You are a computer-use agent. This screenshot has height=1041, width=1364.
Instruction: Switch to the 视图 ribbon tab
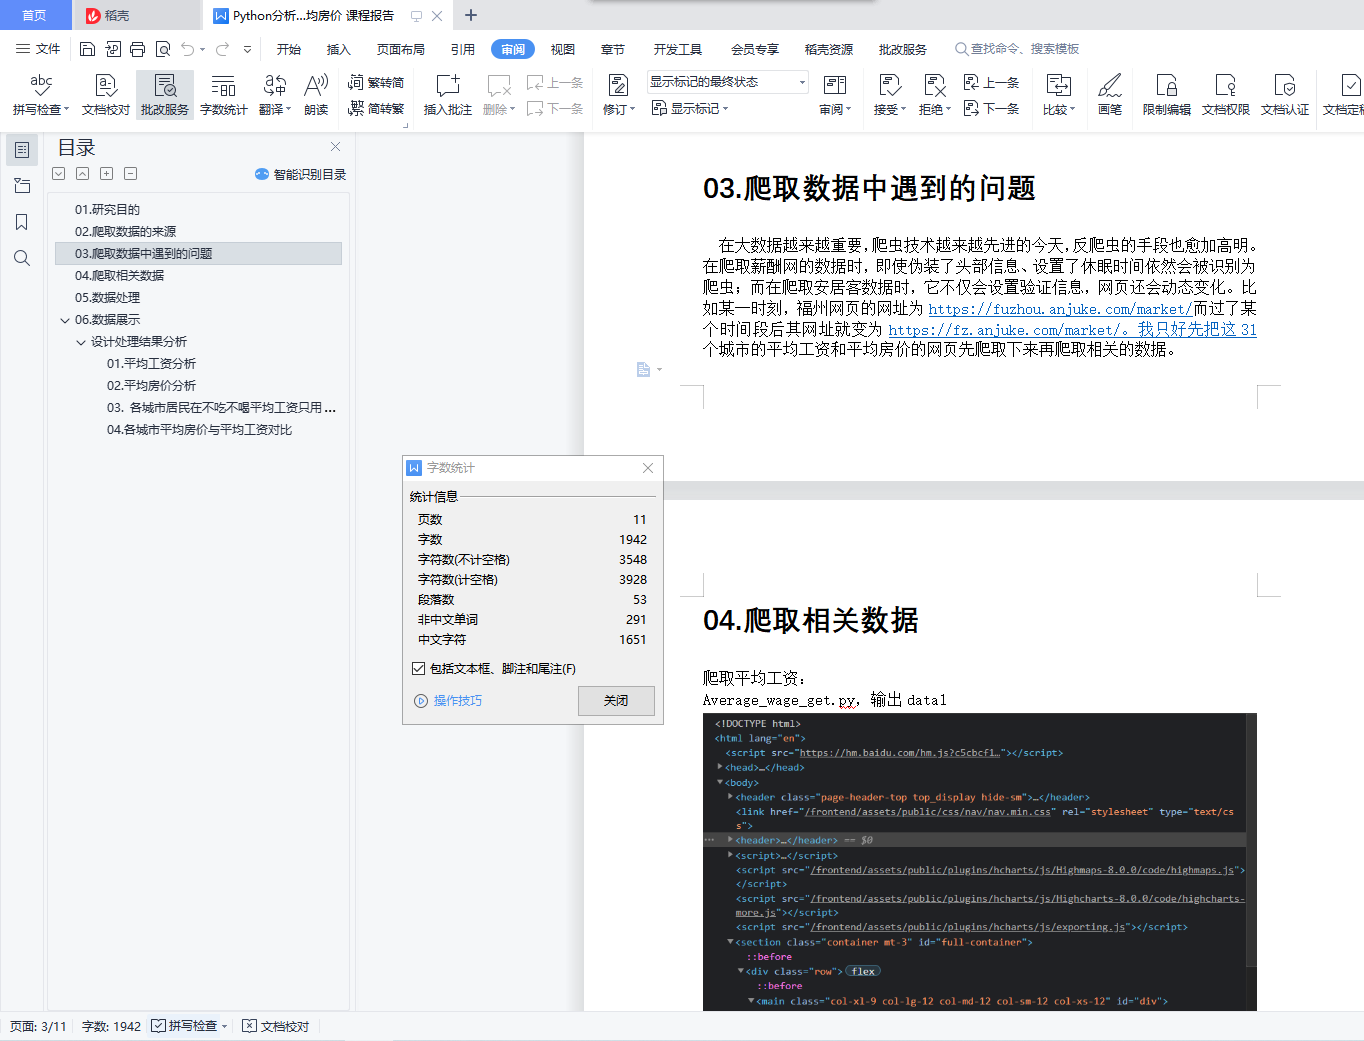coord(563,49)
